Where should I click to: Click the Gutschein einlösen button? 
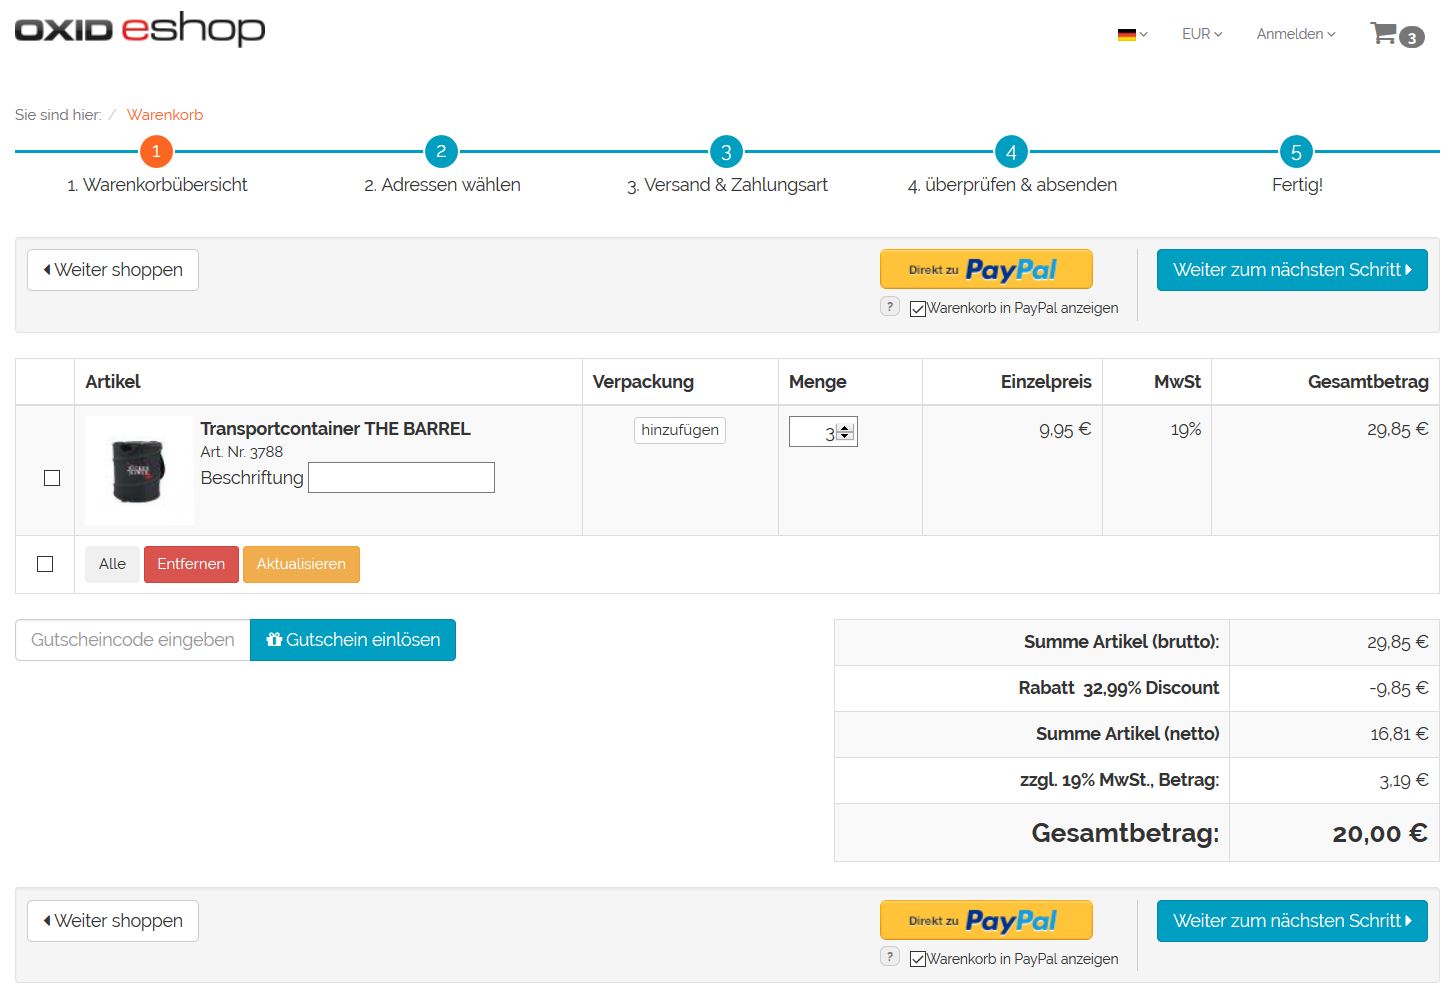tap(352, 640)
